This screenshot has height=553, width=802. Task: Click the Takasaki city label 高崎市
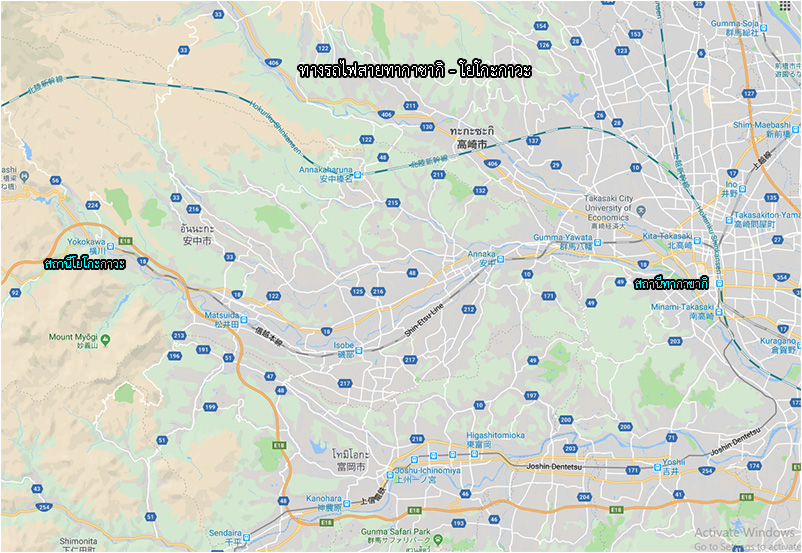[x=472, y=145]
